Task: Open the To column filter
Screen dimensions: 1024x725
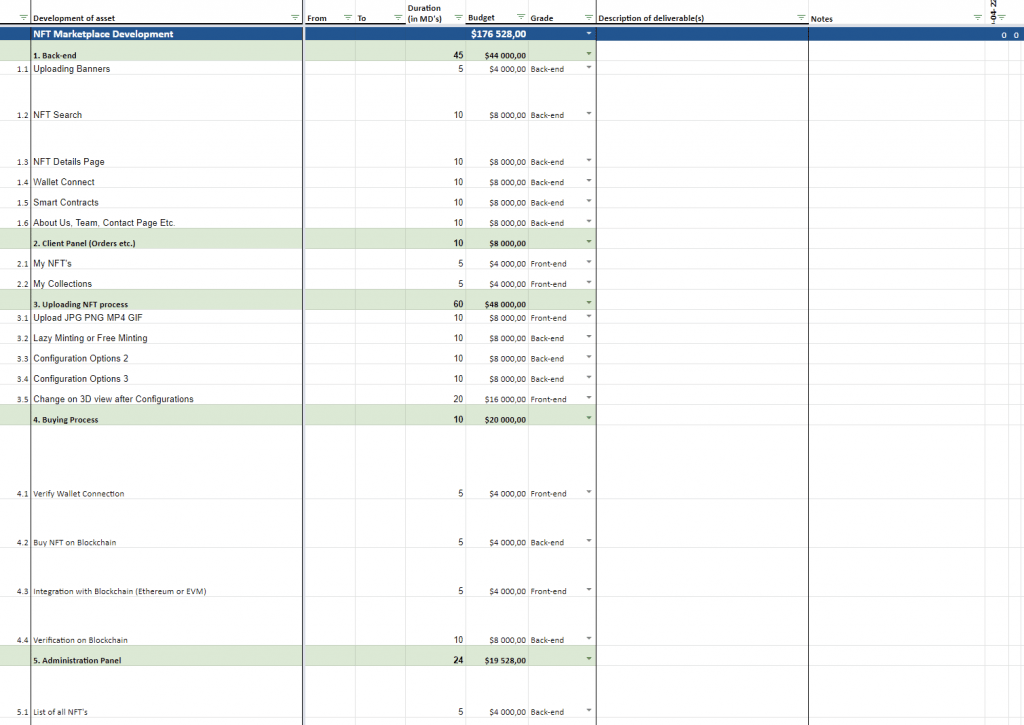Action: click(398, 18)
